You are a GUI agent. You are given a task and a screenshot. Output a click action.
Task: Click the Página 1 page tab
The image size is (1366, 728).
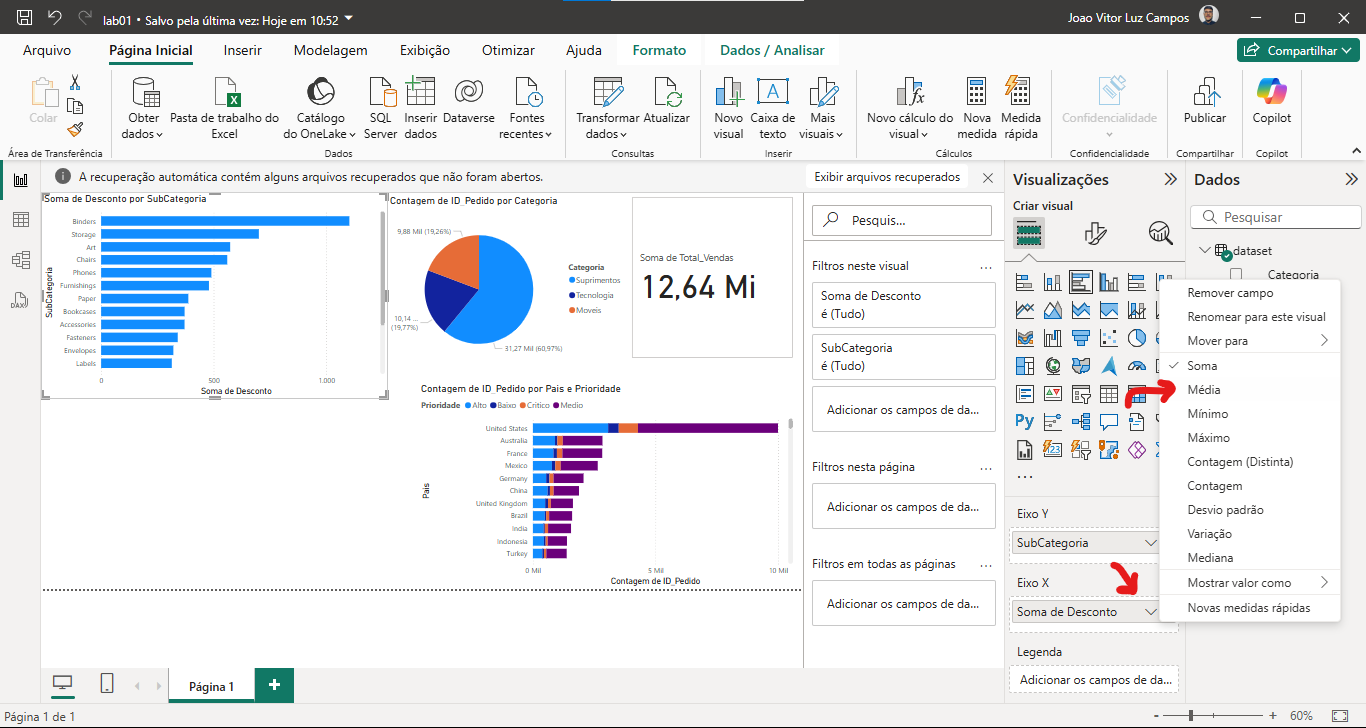pos(211,686)
